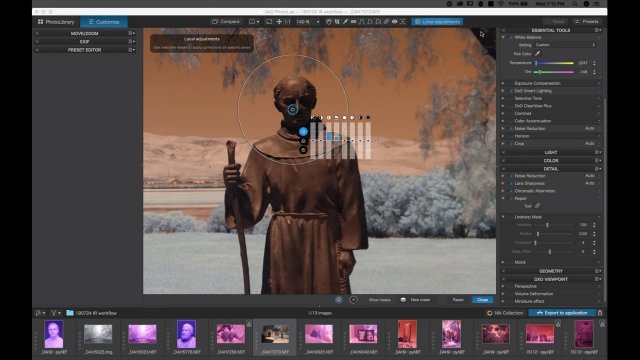The image size is (640, 360).
Task: Click the Unsharp Mask Intensity slider
Action: click(554, 225)
